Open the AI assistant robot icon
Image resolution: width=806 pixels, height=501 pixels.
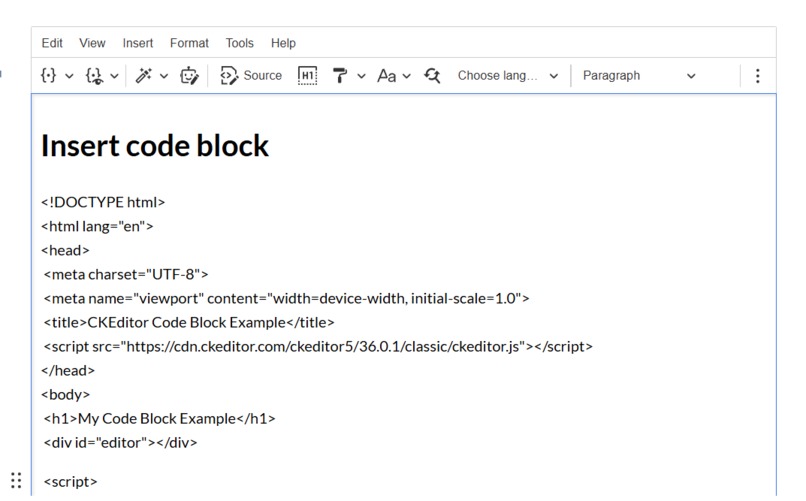point(189,76)
